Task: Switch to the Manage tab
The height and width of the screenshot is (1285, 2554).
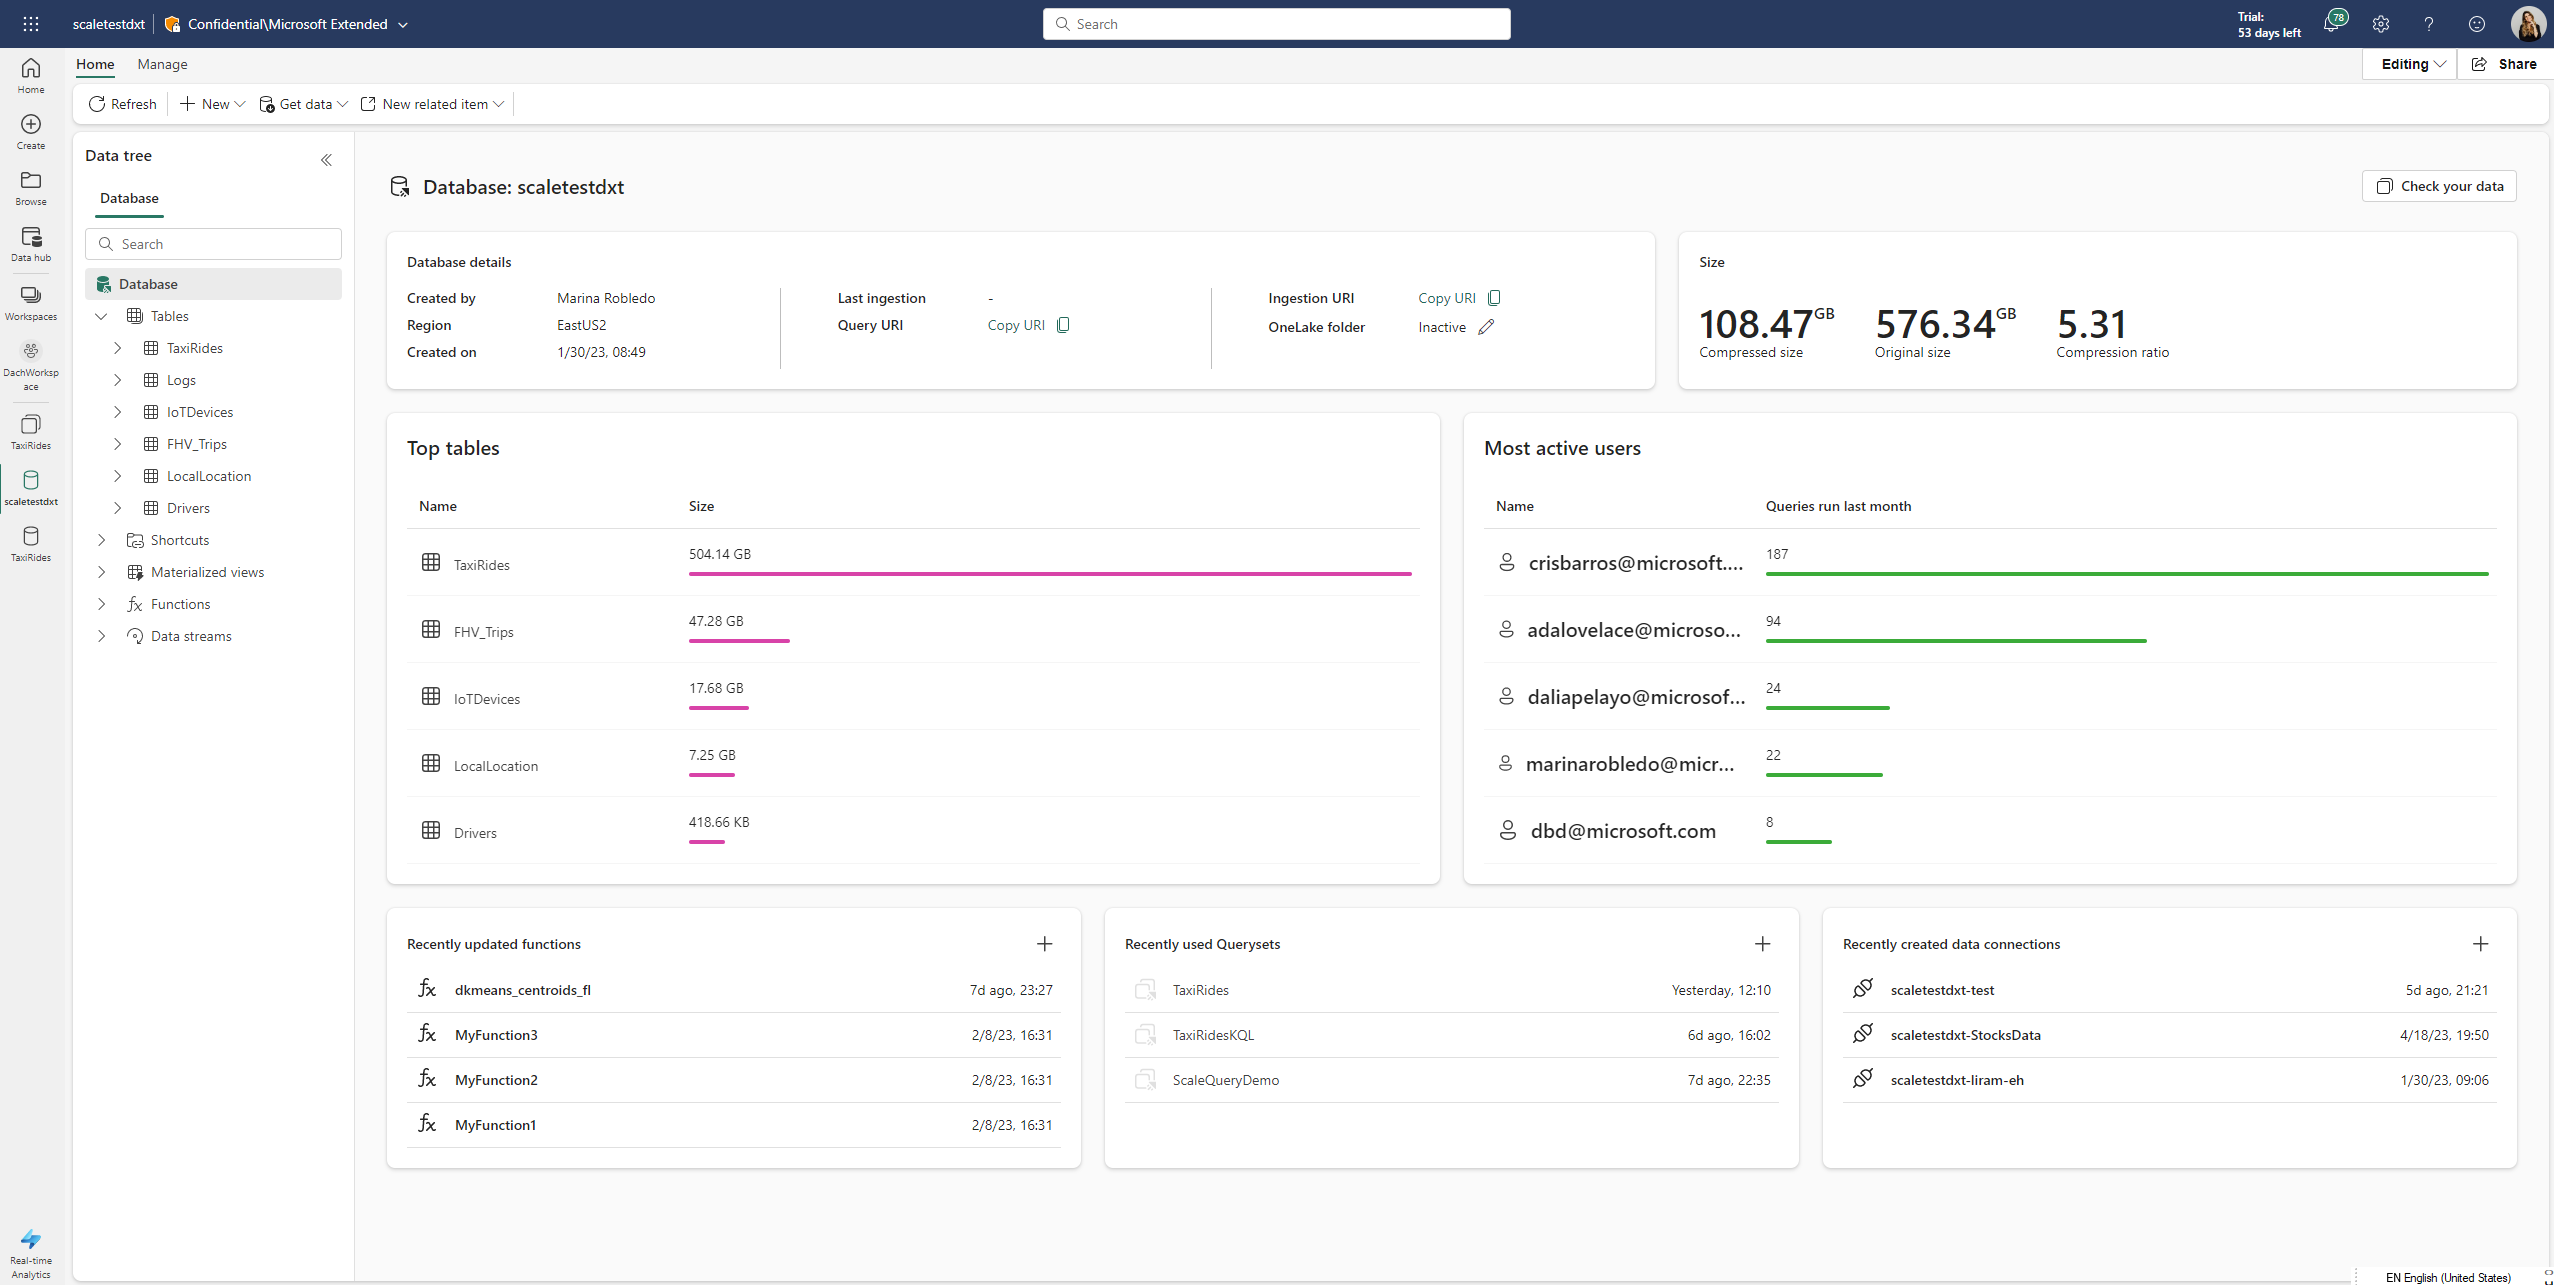Action: coord(162,64)
